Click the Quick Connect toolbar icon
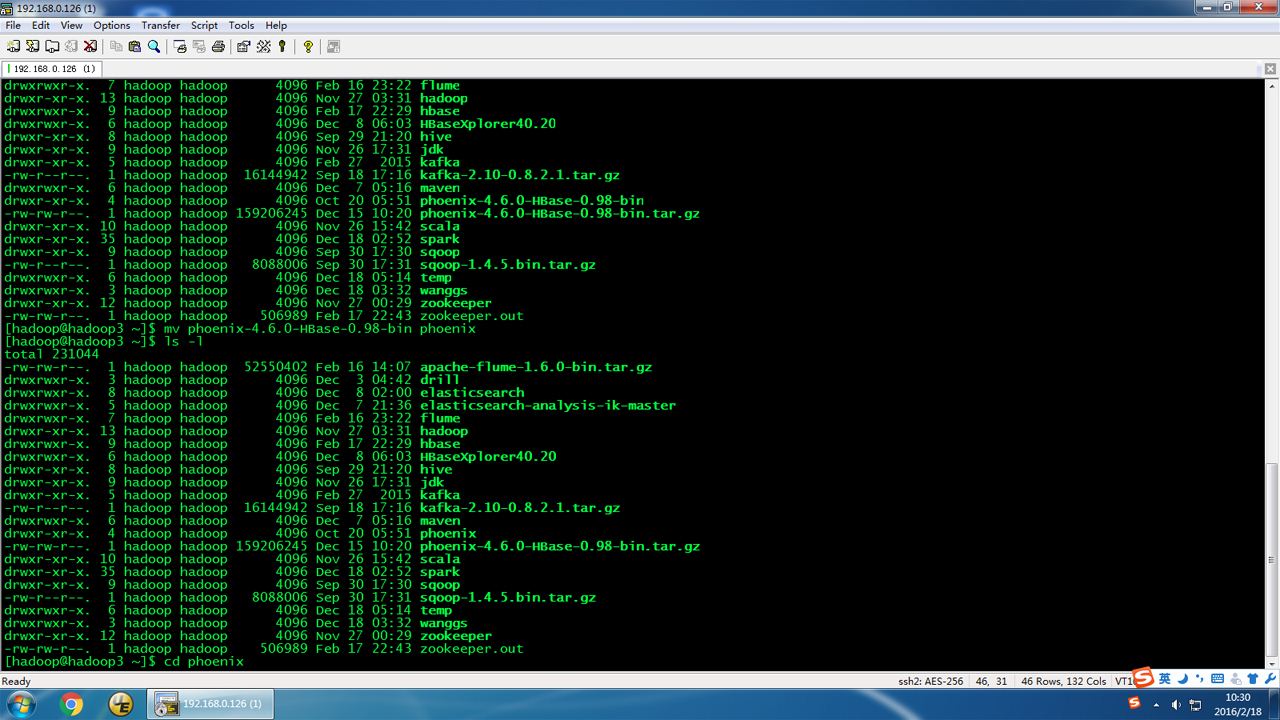The image size is (1280, 720). (x=32, y=46)
